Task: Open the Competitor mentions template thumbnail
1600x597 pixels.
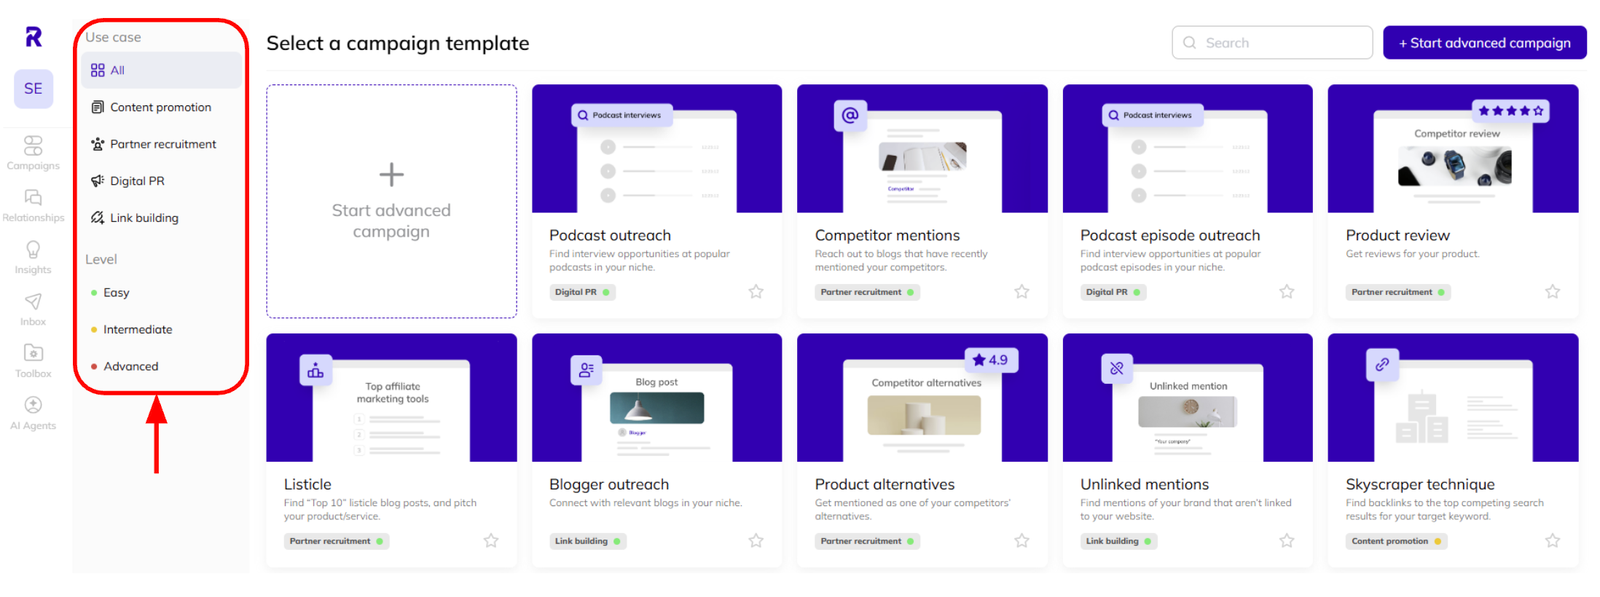Action: click(922, 149)
